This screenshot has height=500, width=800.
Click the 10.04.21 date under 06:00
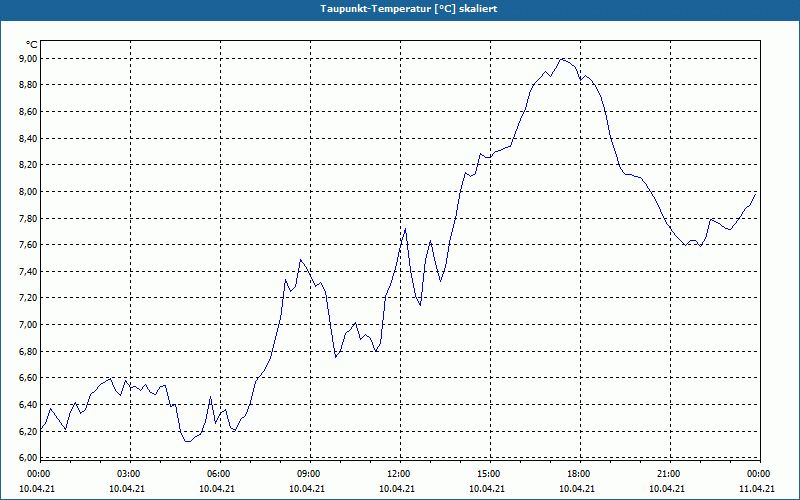[217, 488]
